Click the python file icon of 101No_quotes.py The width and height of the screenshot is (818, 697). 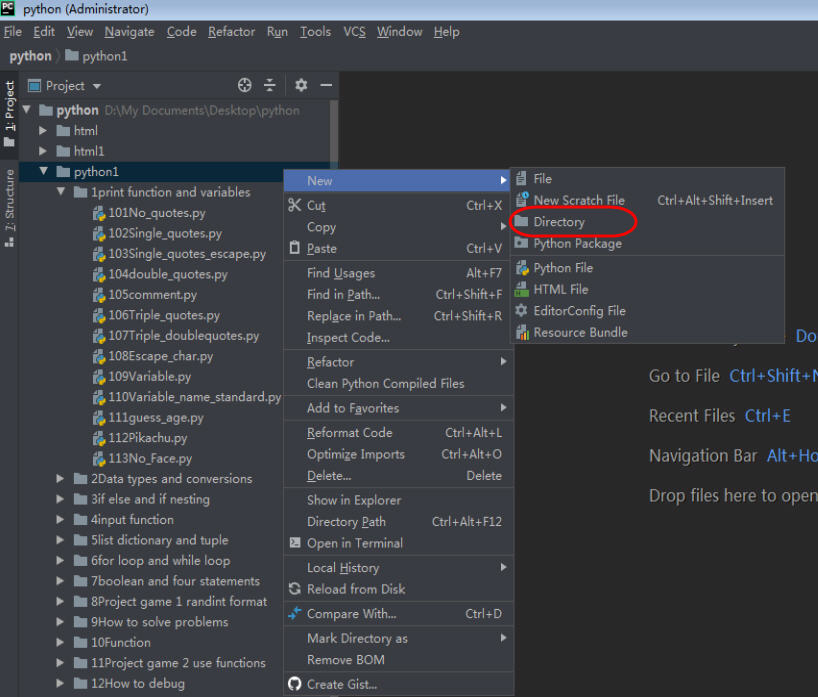(x=99, y=213)
